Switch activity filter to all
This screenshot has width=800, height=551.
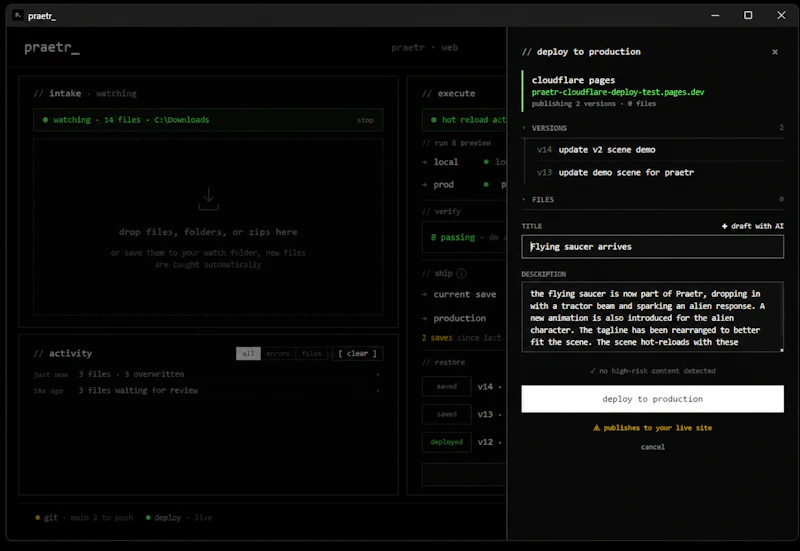pos(248,354)
